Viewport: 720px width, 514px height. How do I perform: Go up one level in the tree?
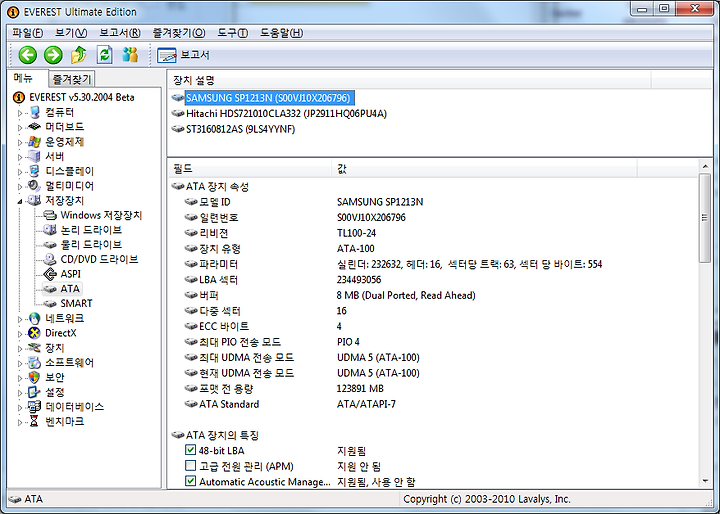(79, 55)
